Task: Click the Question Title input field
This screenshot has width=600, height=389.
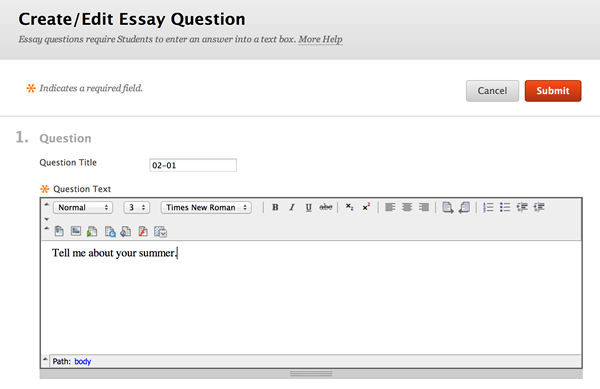Action: (x=193, y=165)
